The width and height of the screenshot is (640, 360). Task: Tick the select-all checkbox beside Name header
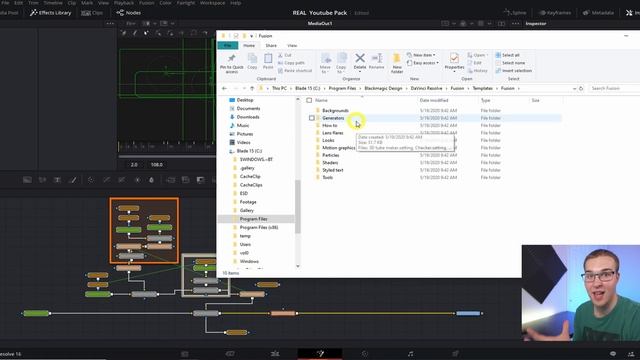click(309, 100)
